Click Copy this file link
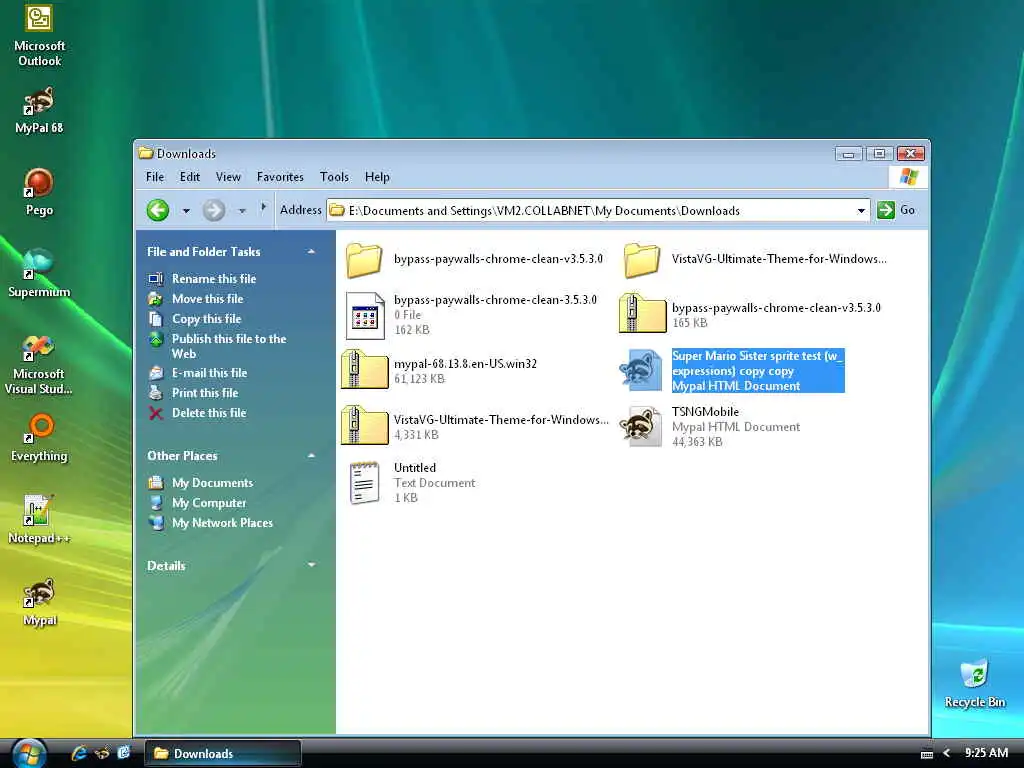Image resolution: width=1024 pixels, height=768 pixels. pos(206,319)
